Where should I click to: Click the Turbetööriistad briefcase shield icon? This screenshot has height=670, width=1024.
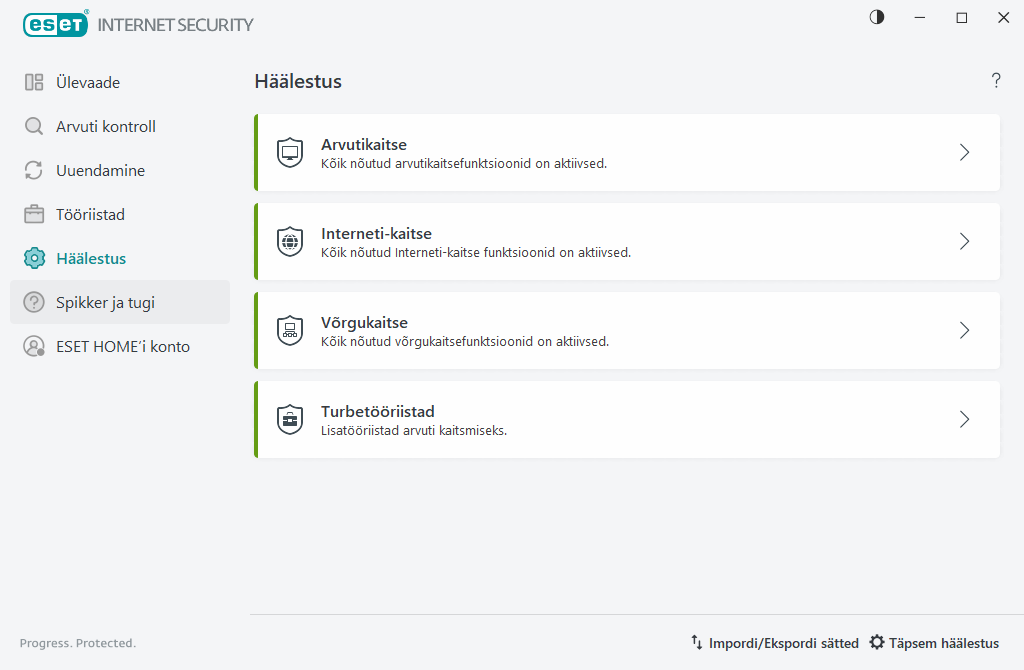[x=290, y=420]
